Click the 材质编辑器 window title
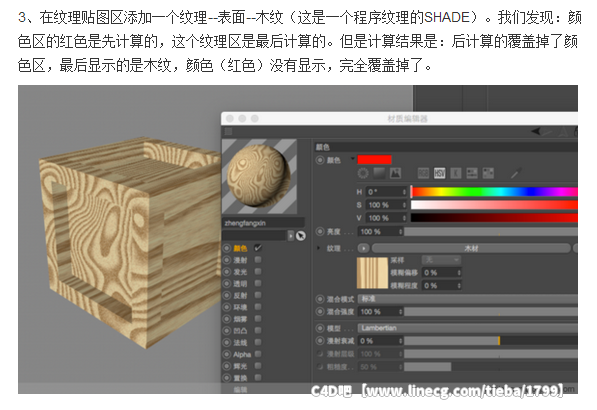597x410 pixels. click(x=407, y=119)
